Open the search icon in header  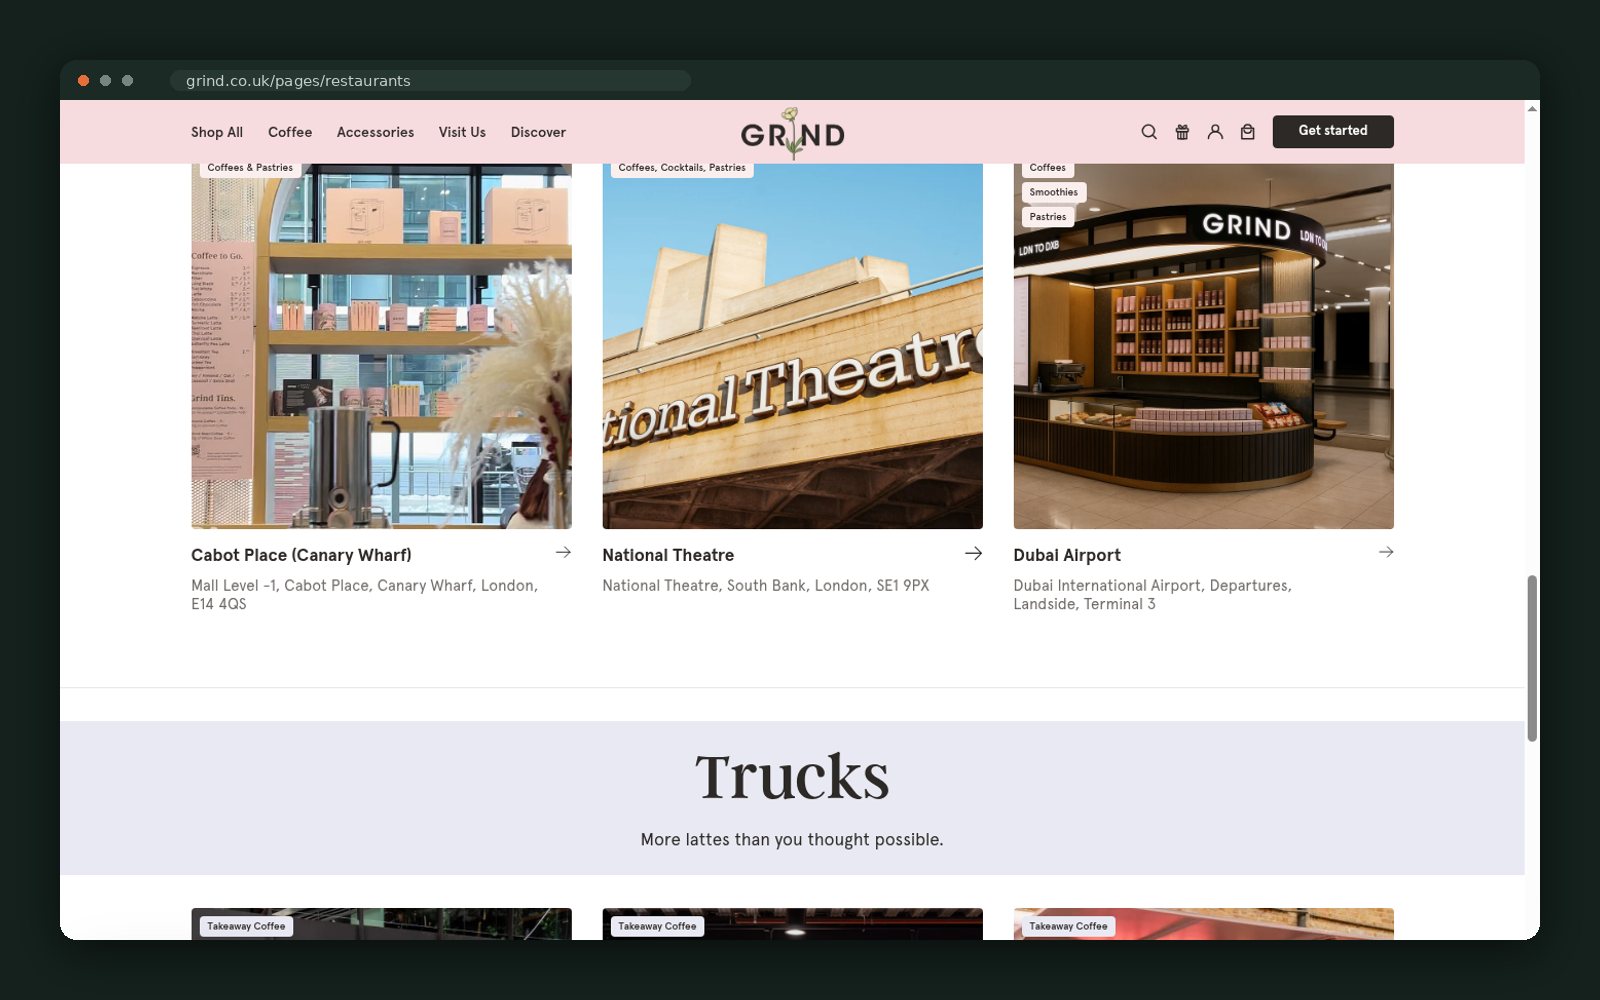pyautogui.click(x=1149, y=132)
